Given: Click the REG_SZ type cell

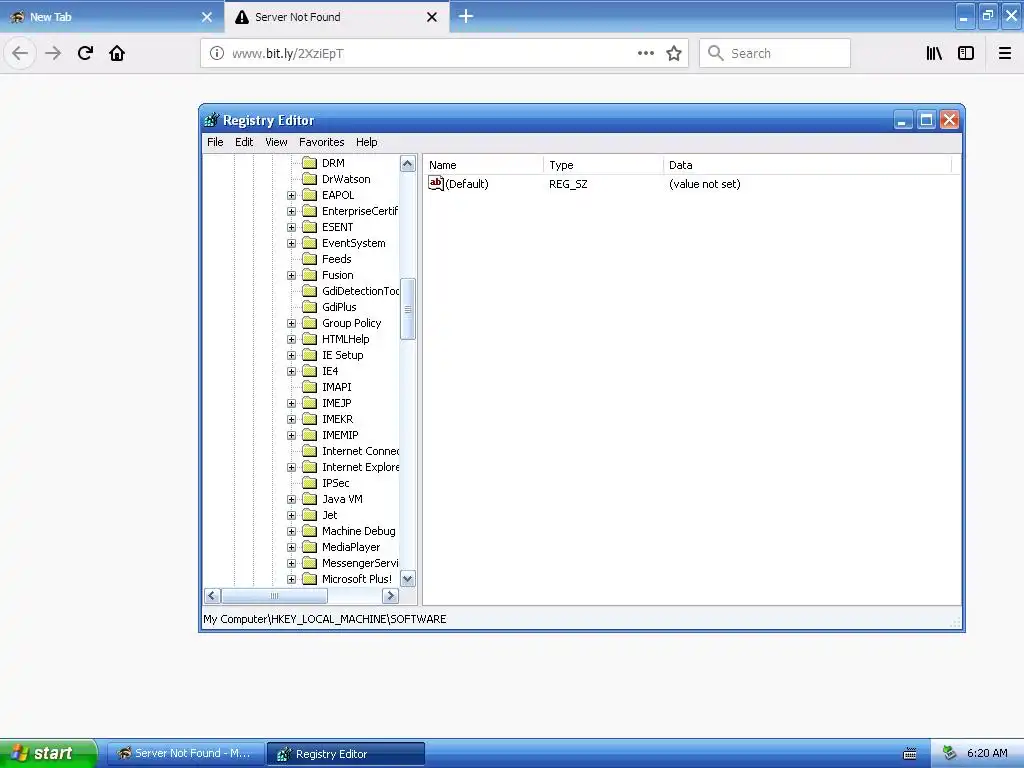Looking at the screenshot, I should pyautogui.click(x=568, y=184).
